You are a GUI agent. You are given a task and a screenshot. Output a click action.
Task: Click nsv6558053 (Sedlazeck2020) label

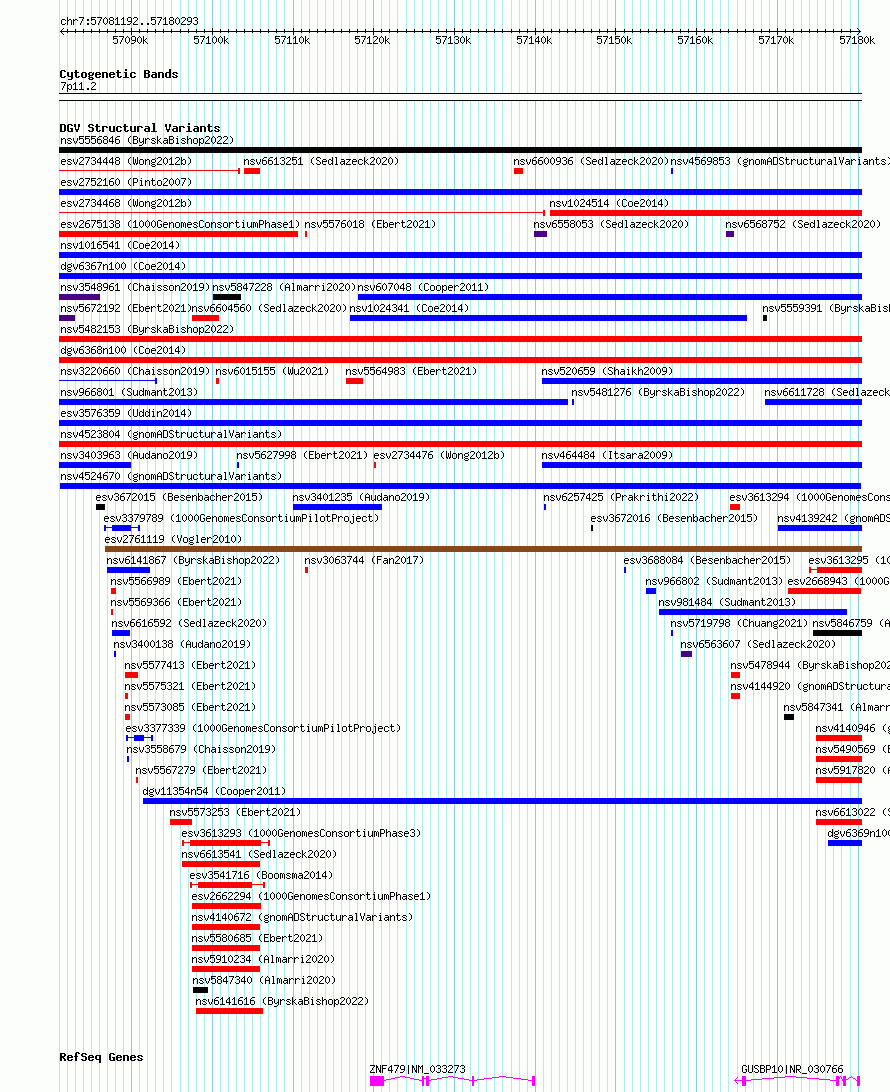coord(611,224)
